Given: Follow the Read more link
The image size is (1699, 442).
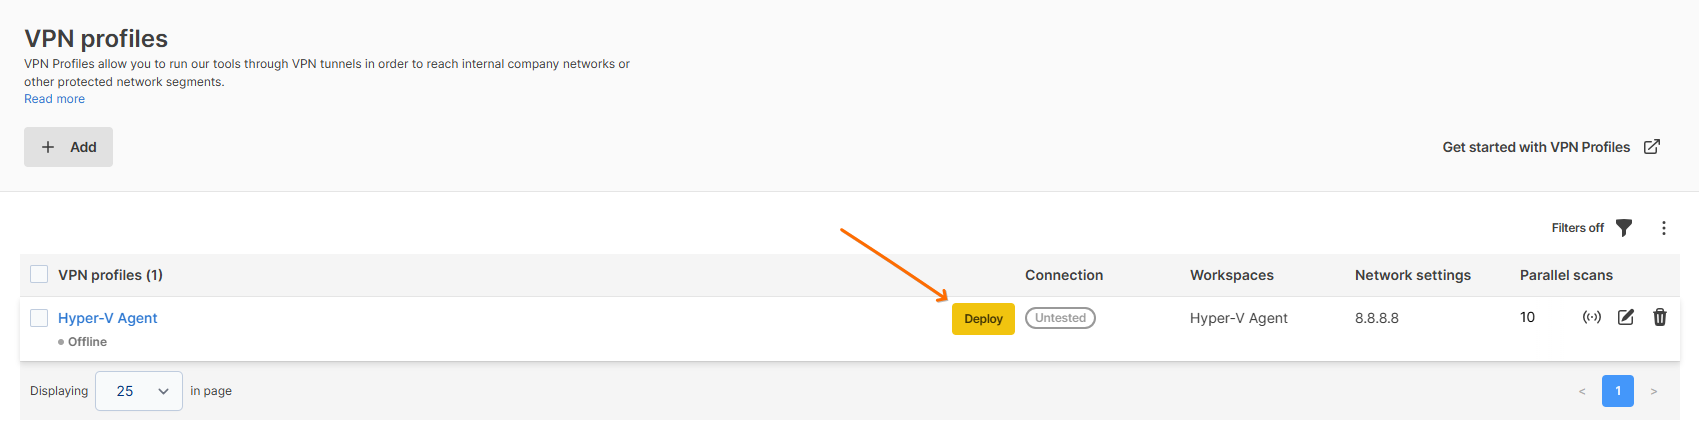Looking at the screenshot, I should 54,99.
